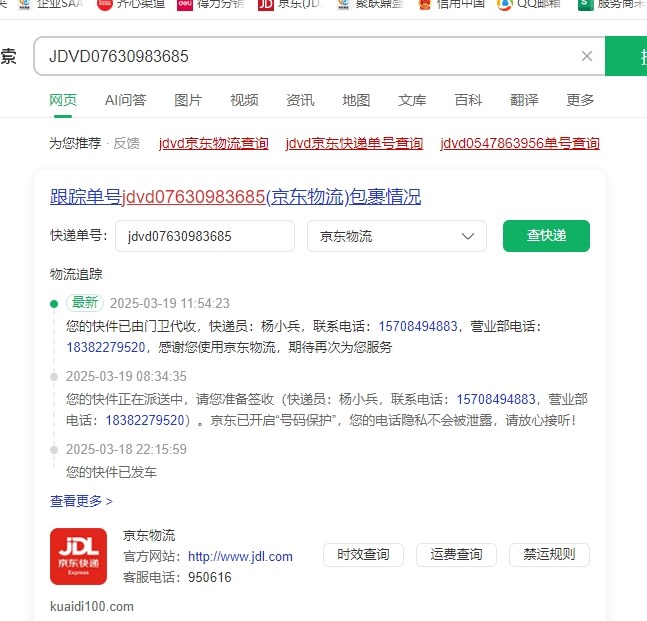647x621 pixels.
Task: Click phone 15708494883 in the latest entry
Action: [x=418, y=326]
